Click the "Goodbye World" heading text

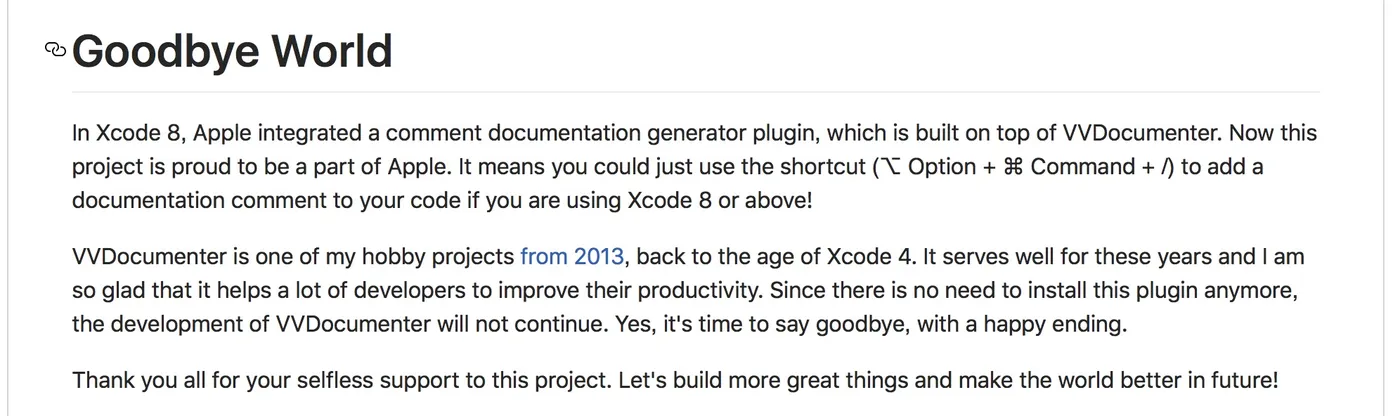(232, 51)
